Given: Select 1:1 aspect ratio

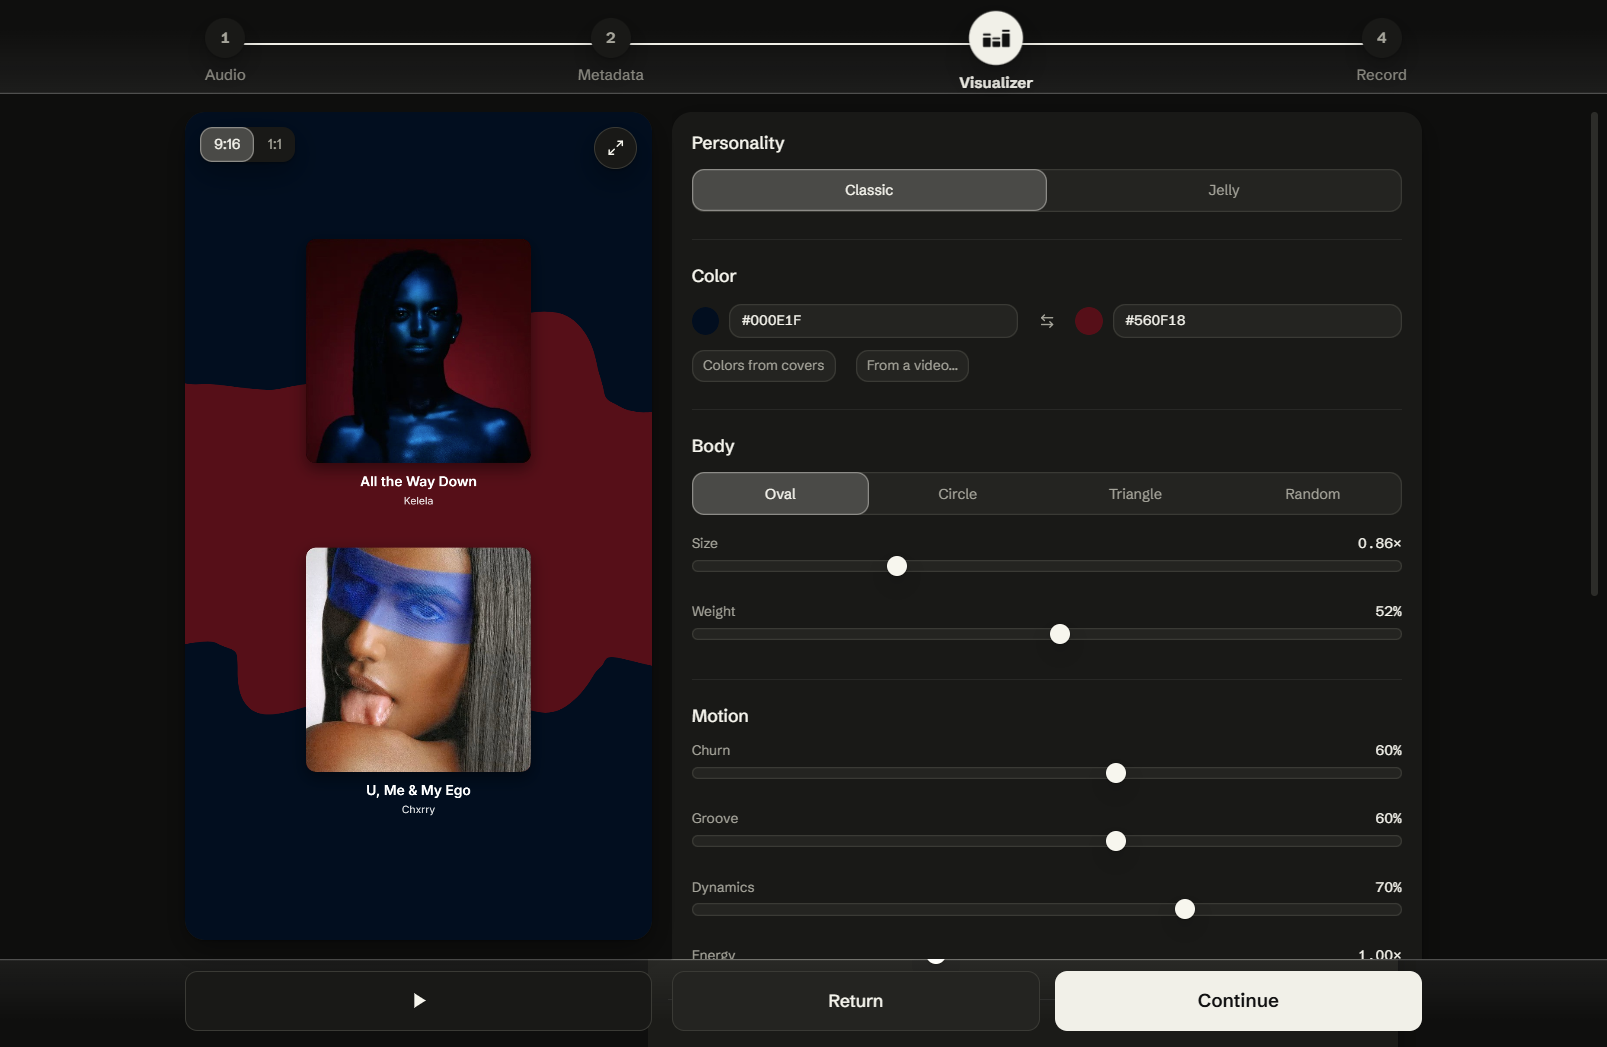Looking at the screenshot, I should [x=275, y=144].
